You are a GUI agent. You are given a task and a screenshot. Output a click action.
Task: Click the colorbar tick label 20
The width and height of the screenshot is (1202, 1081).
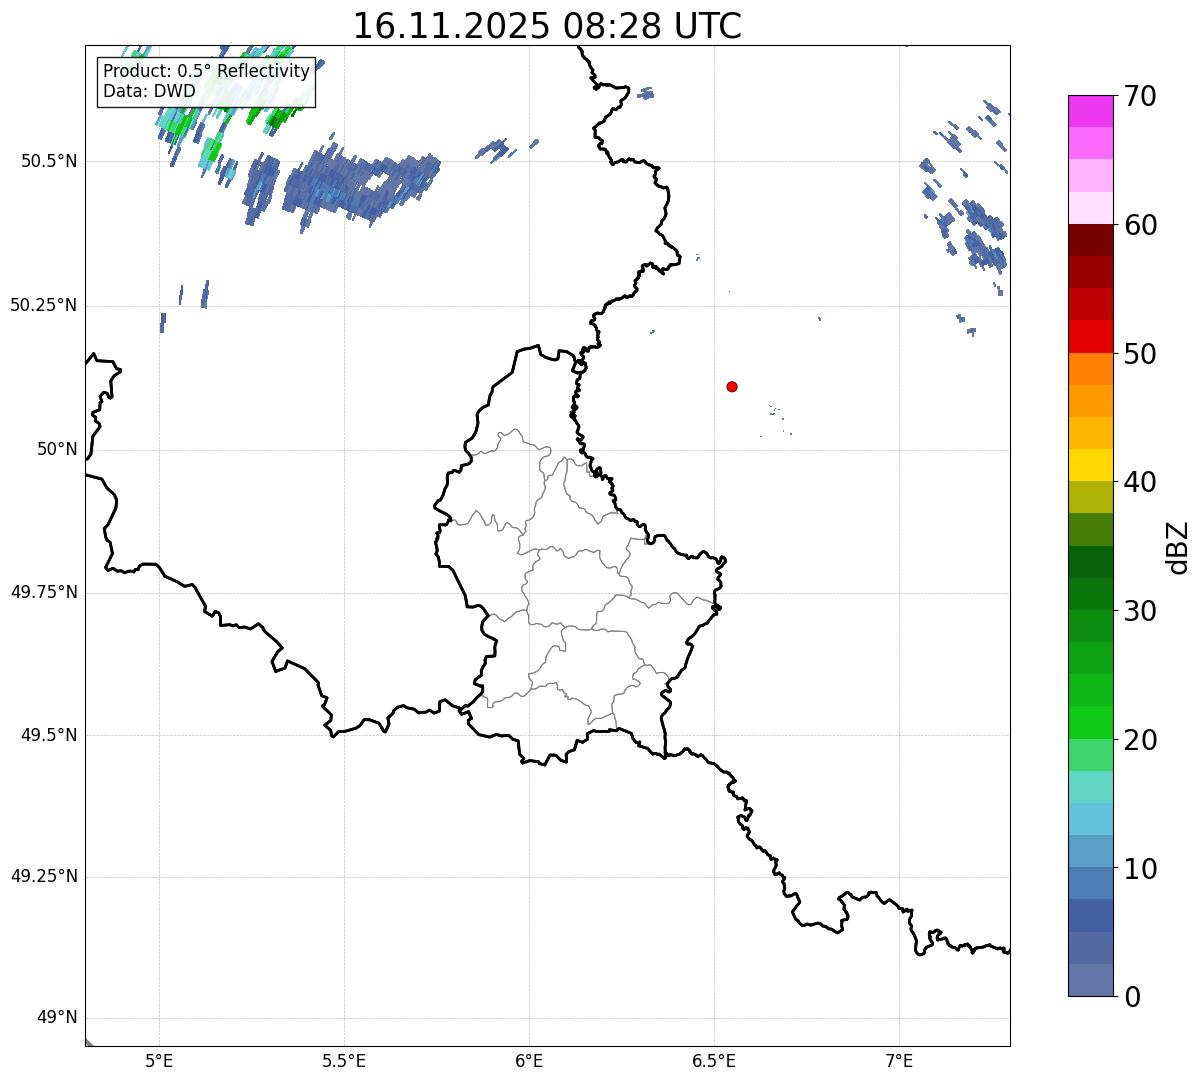click(1140, 740)
